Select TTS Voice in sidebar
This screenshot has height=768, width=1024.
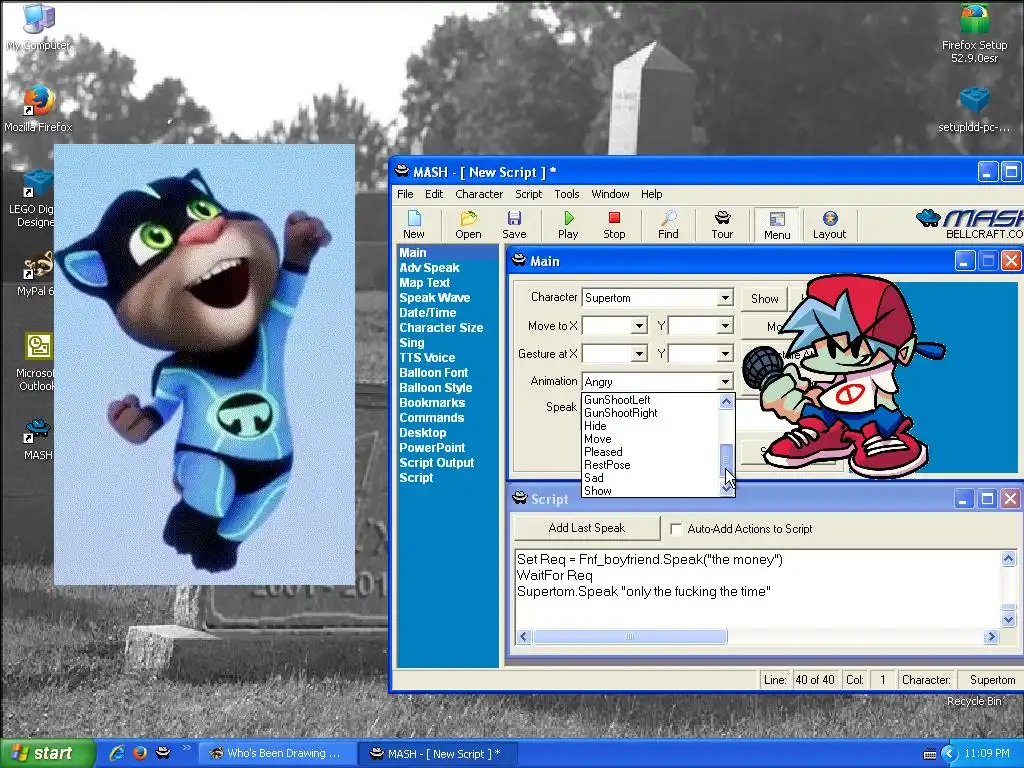coord(428,358)
